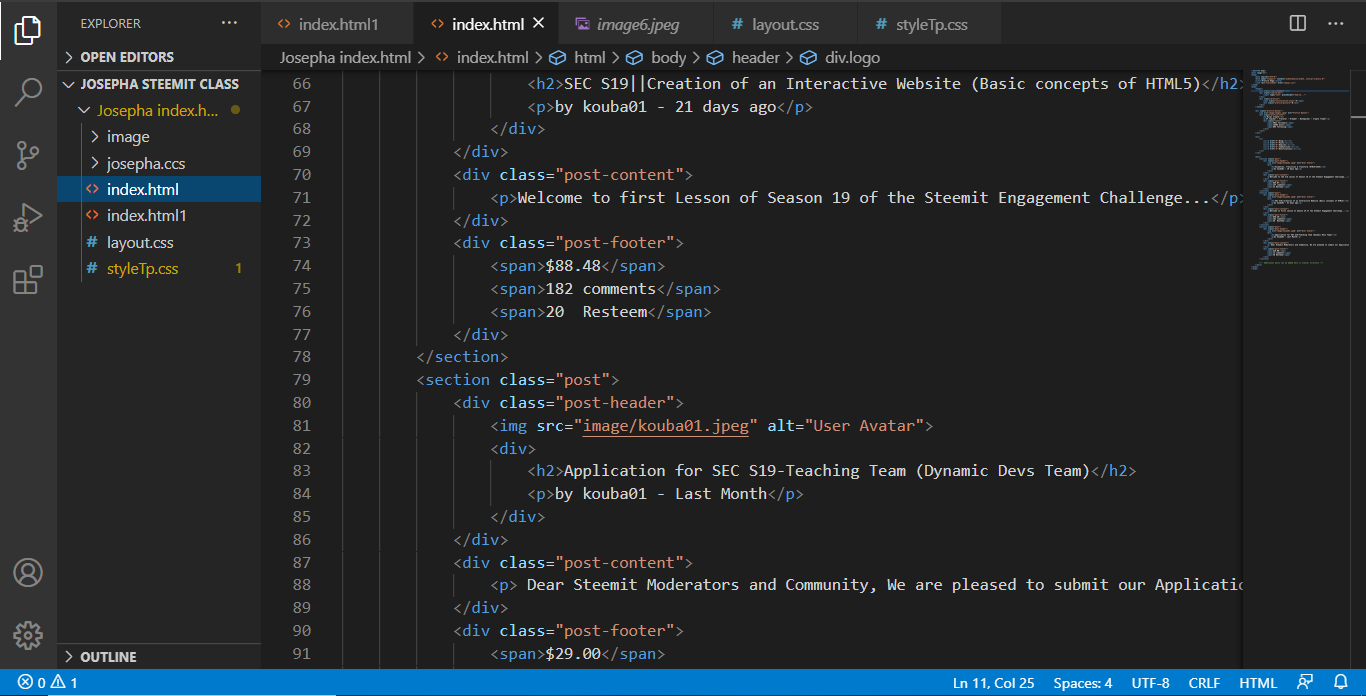The height and width of the screenshot is (696, 1366).
Task: Click $88.48 text on line 74
Action: (x=573, y=265)
